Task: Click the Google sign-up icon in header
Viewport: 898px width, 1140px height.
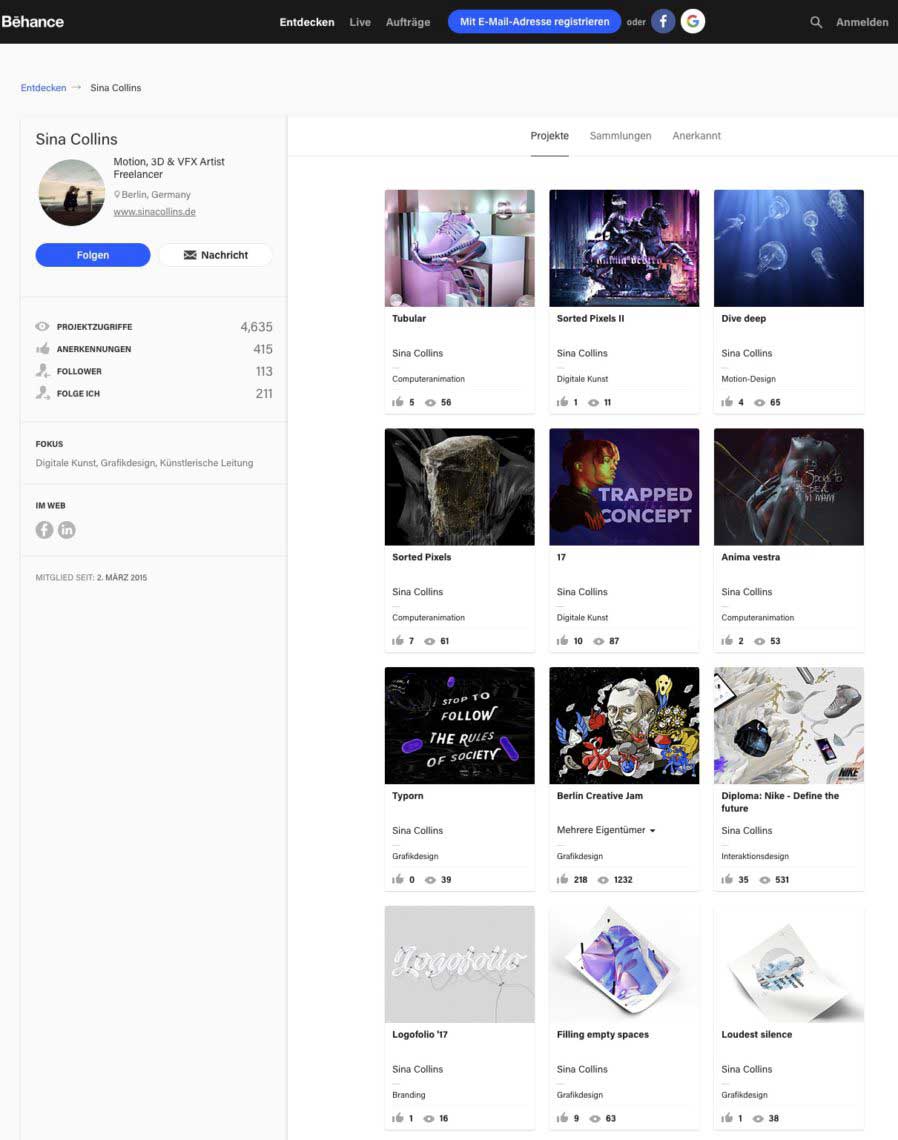Action: coord(693,22)
